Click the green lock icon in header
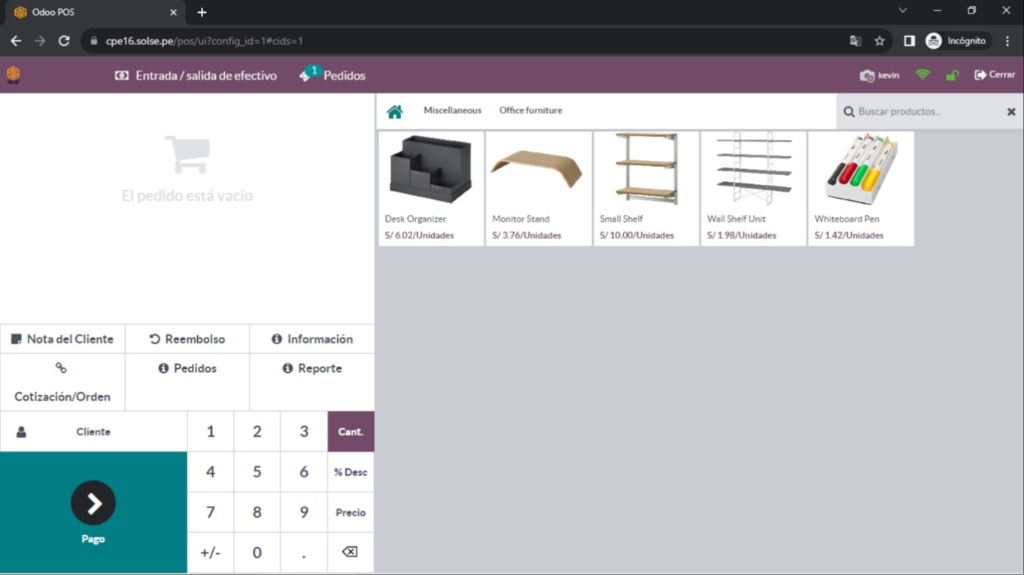 (951, 75)
